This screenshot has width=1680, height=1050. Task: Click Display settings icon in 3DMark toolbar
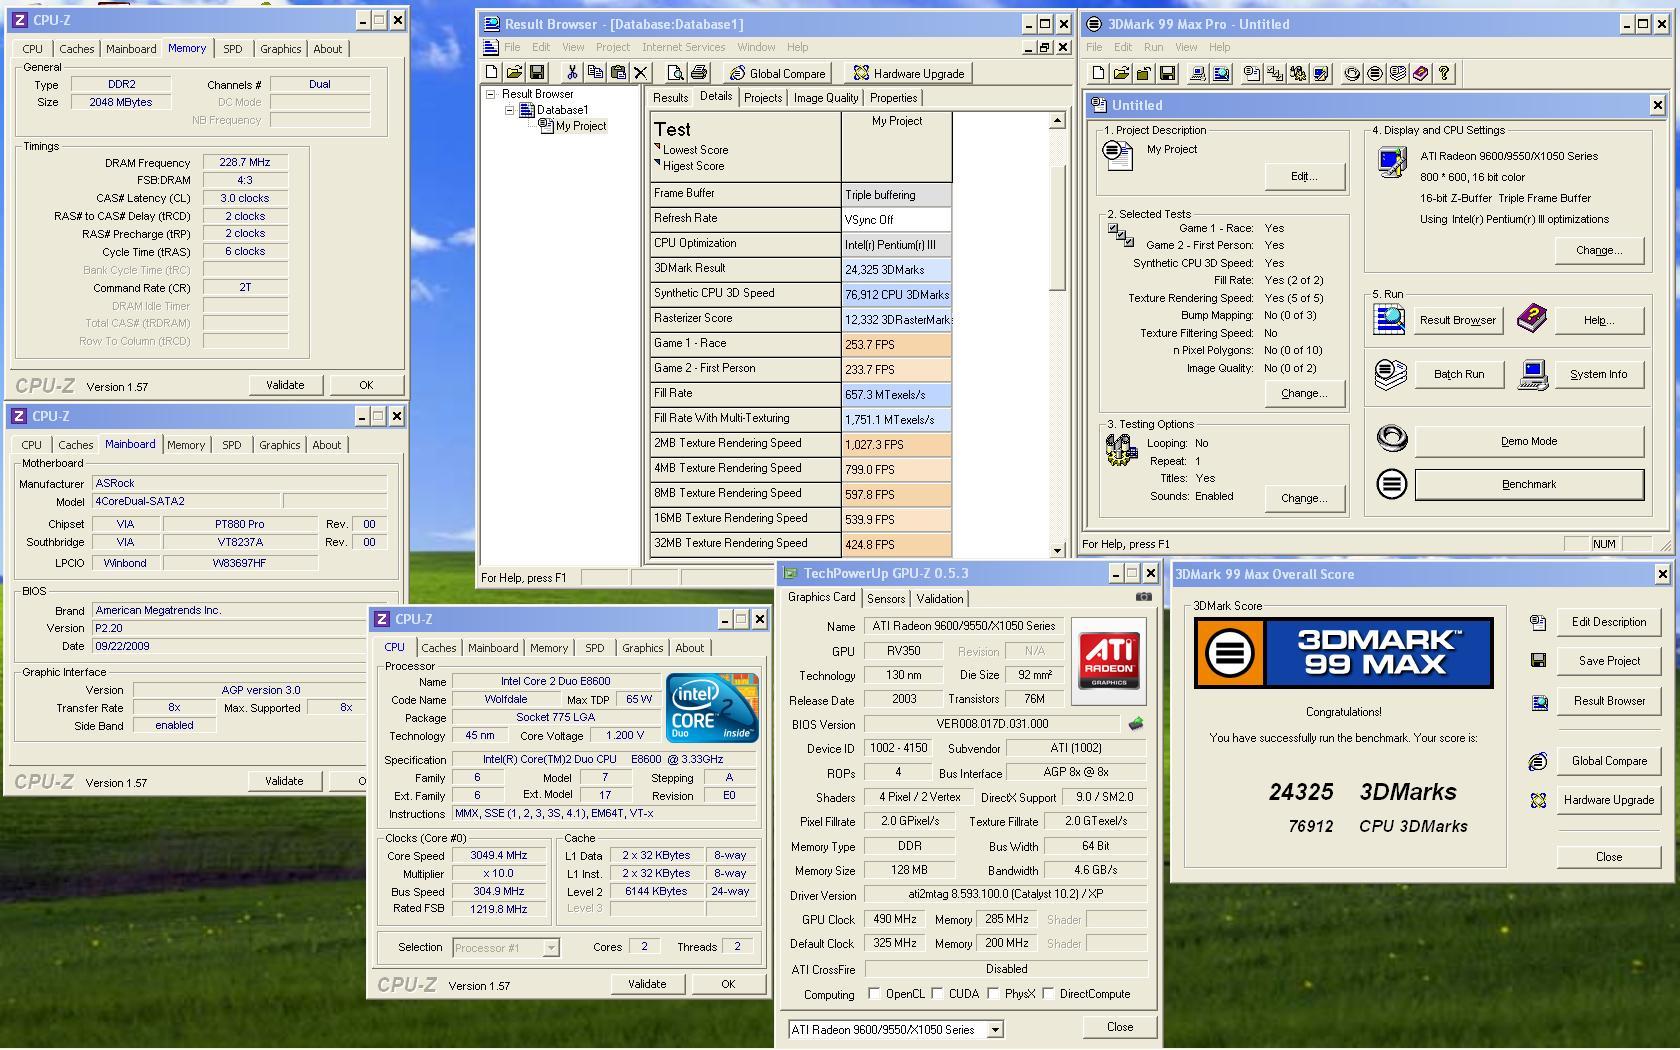pos(1321,73)
